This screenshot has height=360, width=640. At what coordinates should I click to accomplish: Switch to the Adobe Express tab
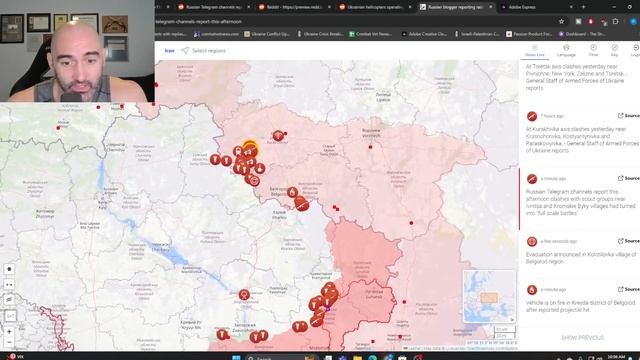pos(536,7)
